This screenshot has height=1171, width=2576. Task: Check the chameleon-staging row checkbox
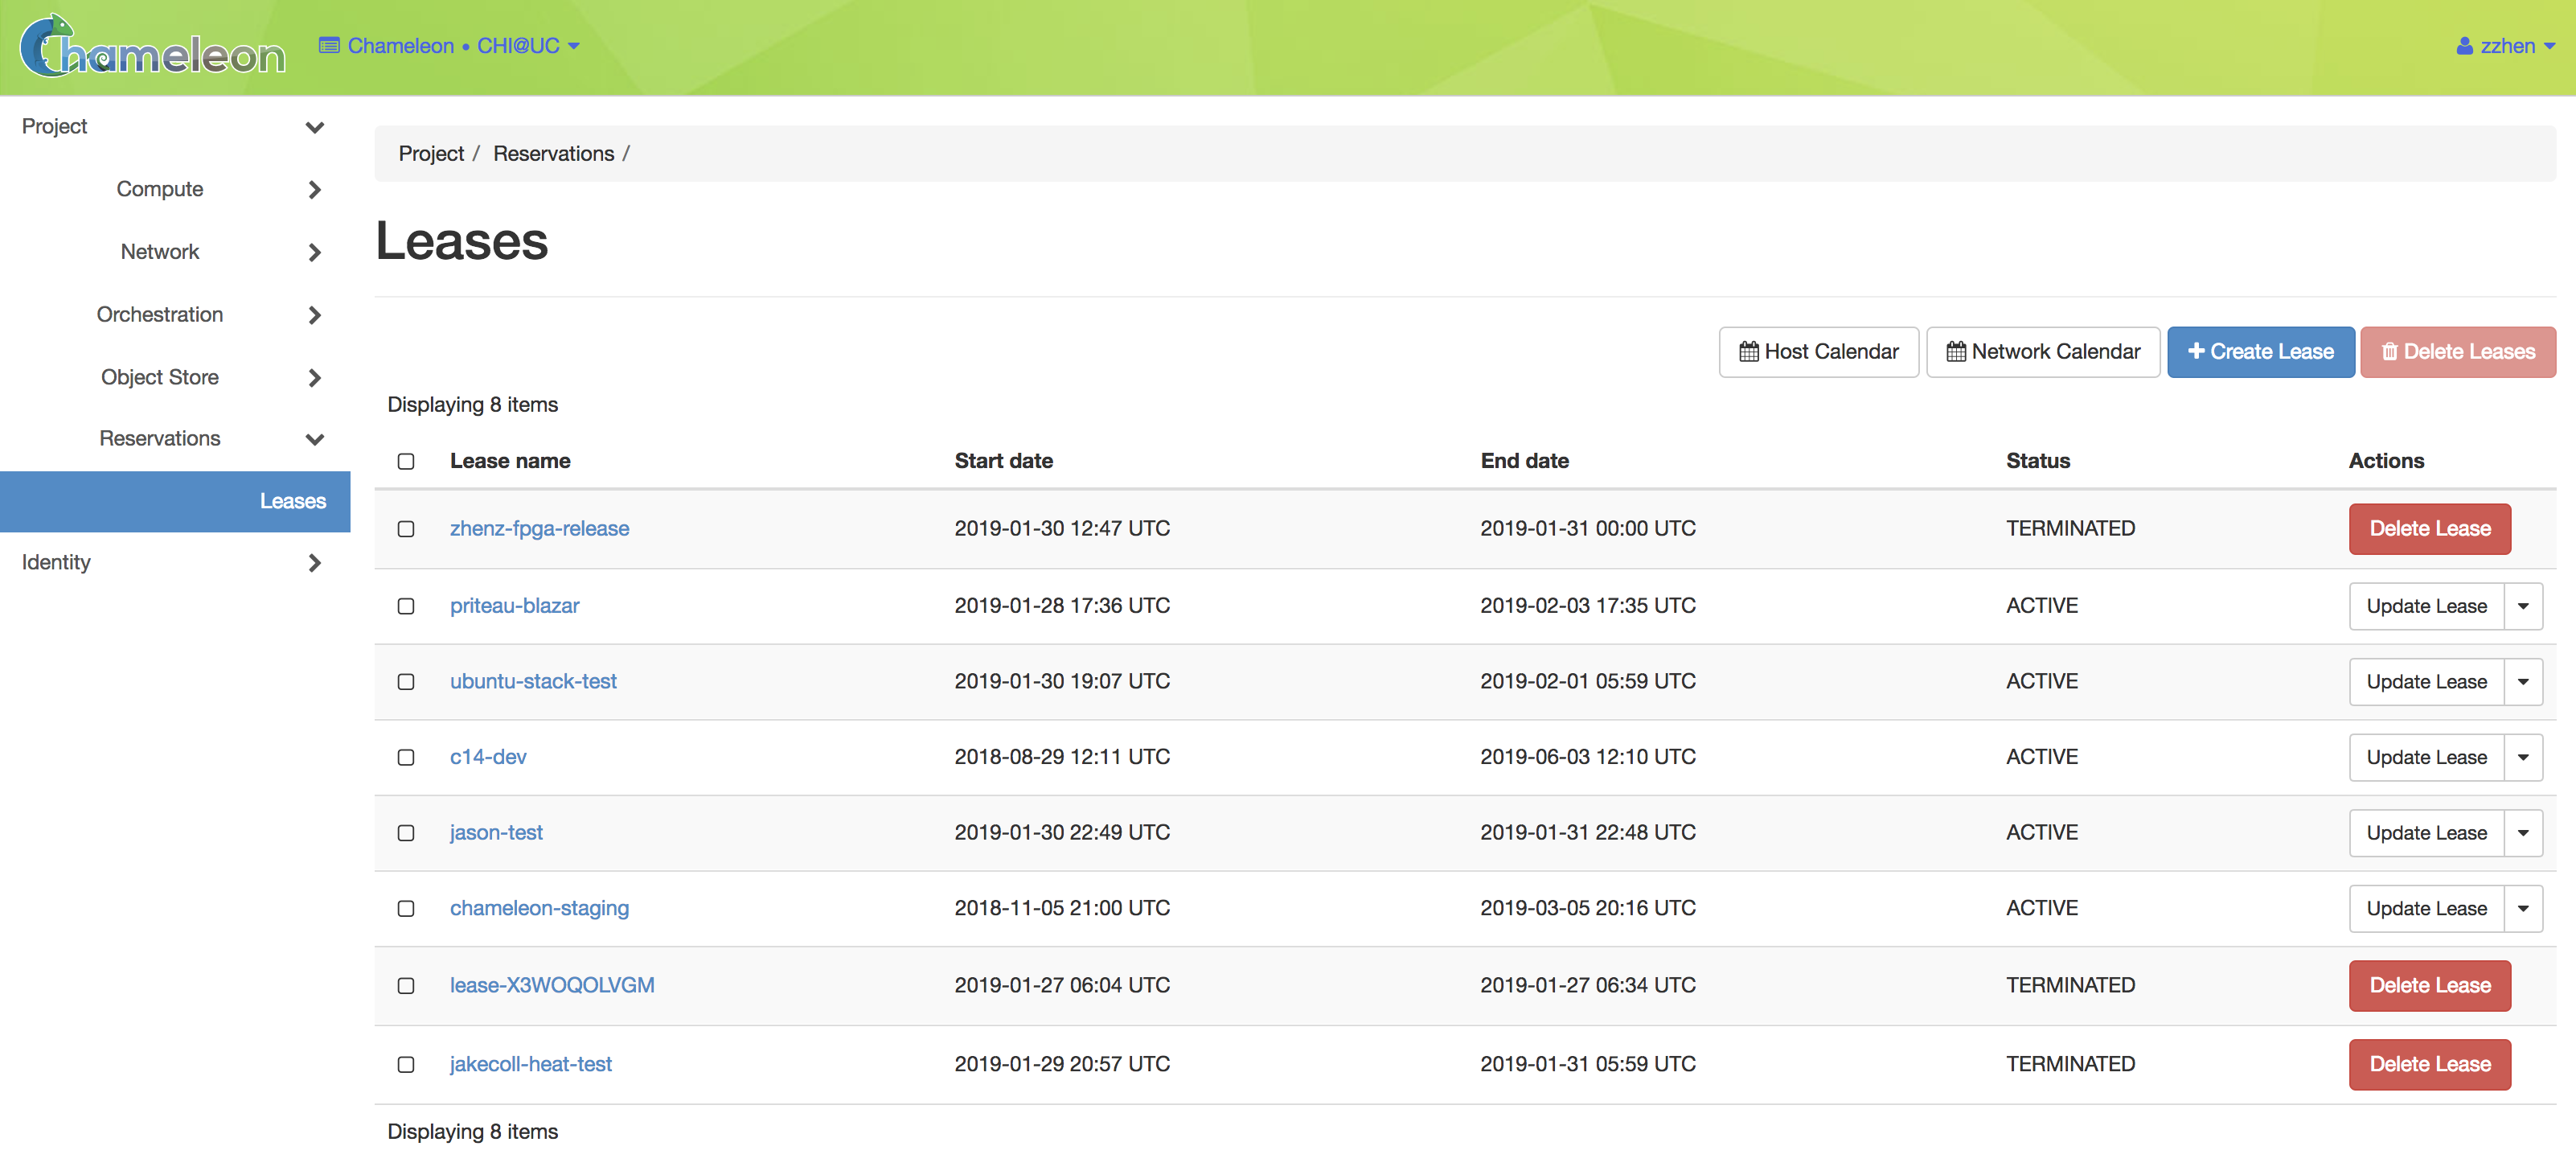point(406,909)
